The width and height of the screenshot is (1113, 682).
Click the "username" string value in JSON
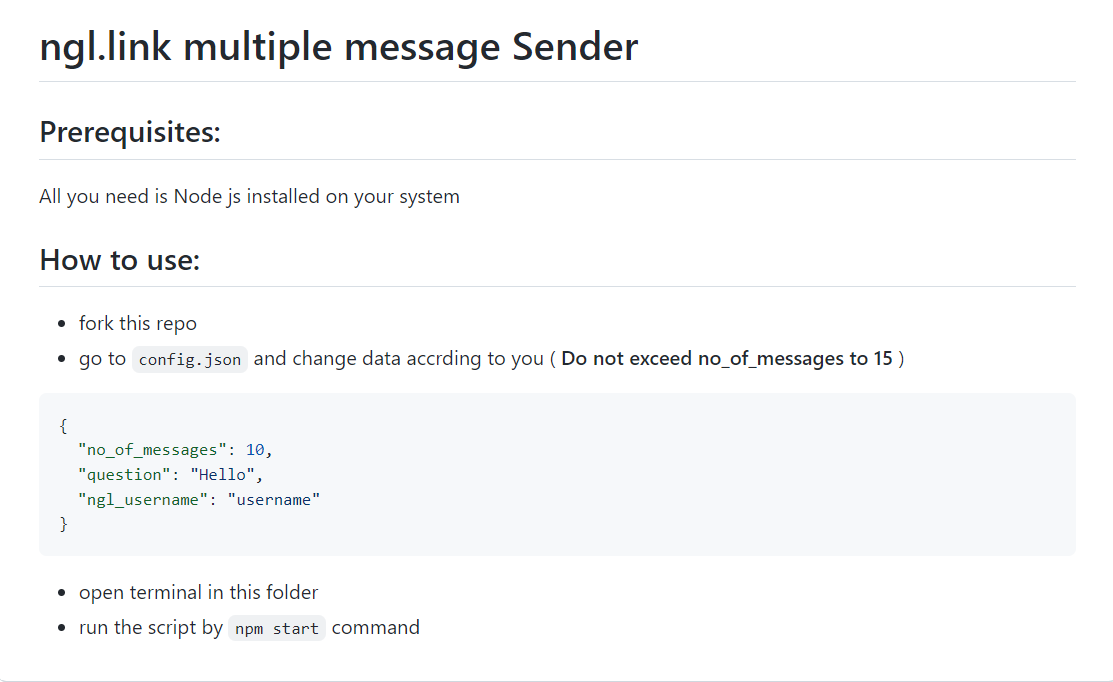point(274,500)
